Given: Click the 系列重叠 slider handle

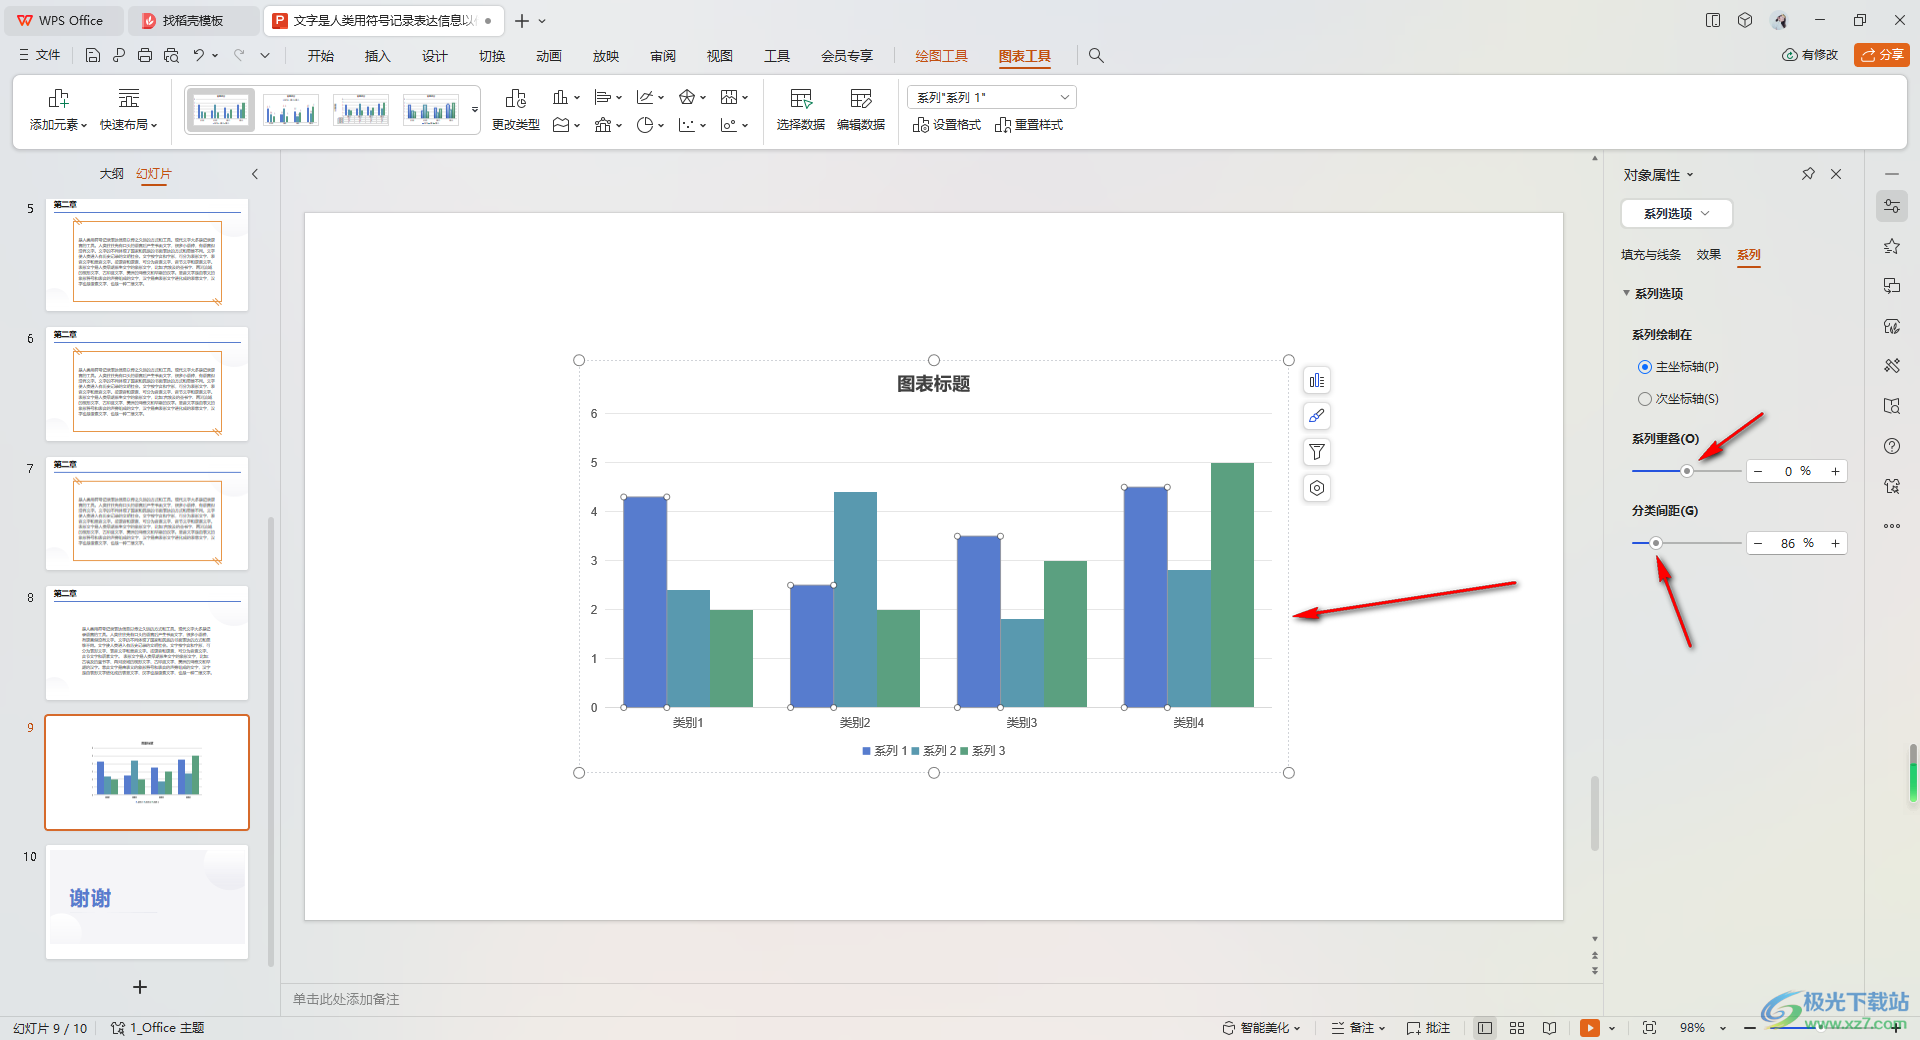Looking at the screenshot, I should tap(1687, 471).
